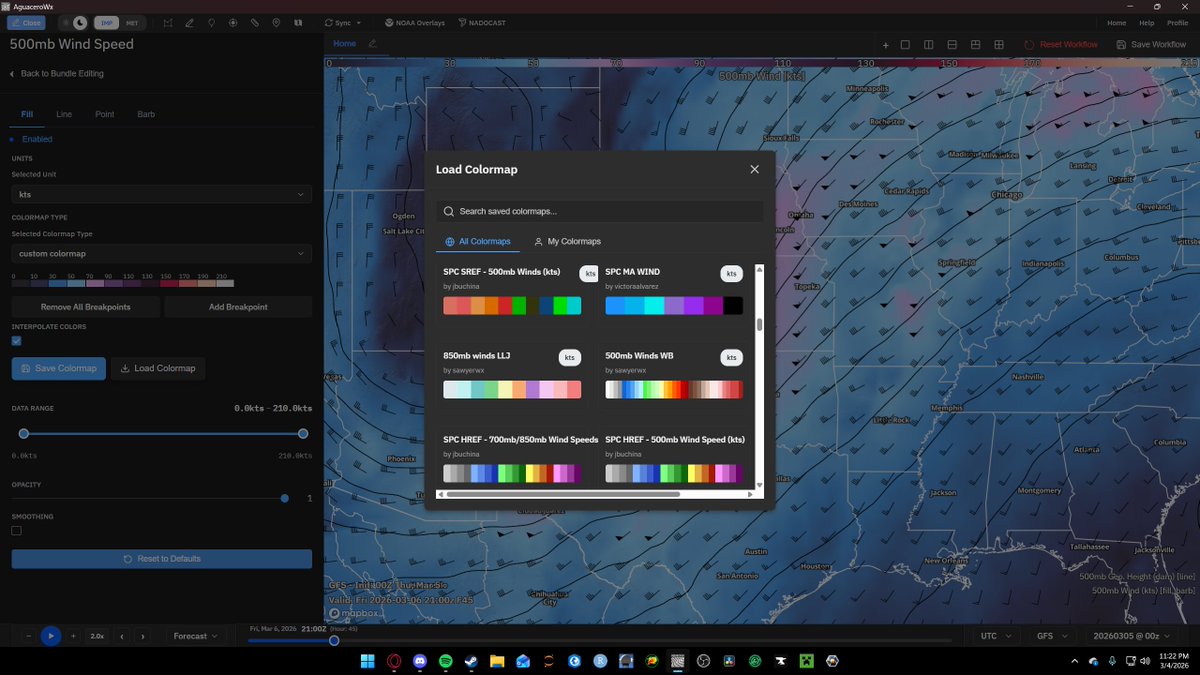
Task: Choose two-row split layout icon
Action: [x=952, y=45]
